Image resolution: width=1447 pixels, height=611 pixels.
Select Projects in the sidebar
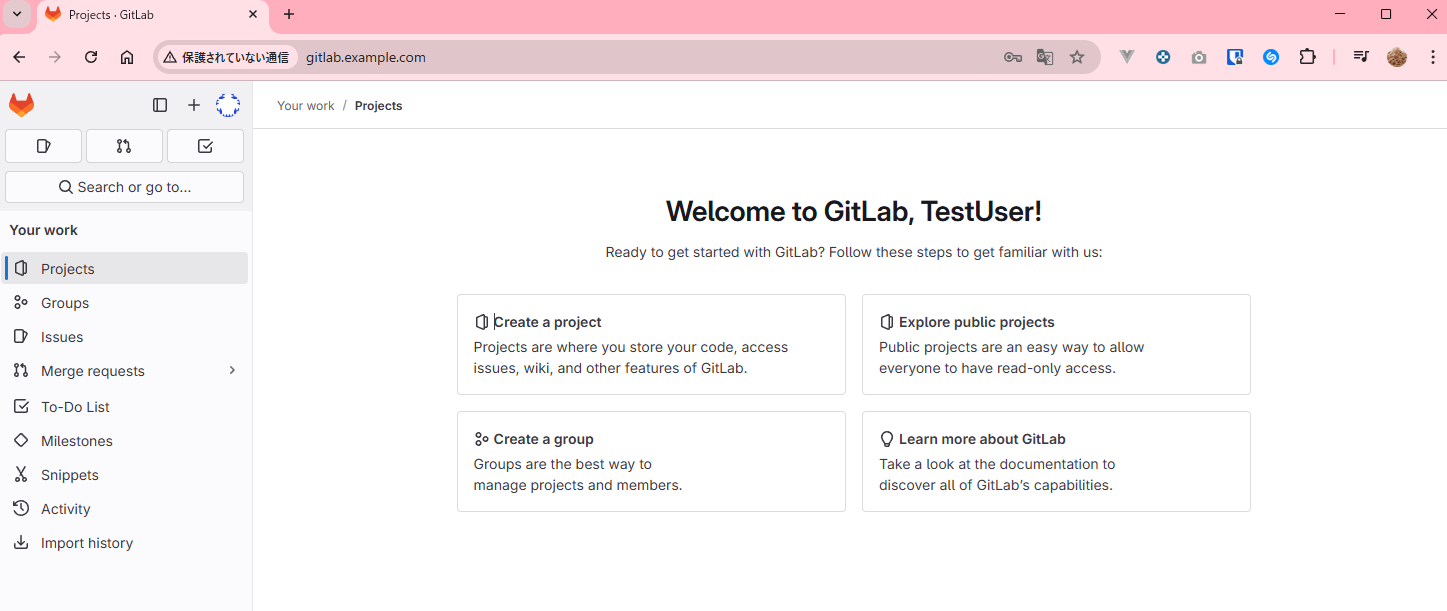tap(126, 268)
